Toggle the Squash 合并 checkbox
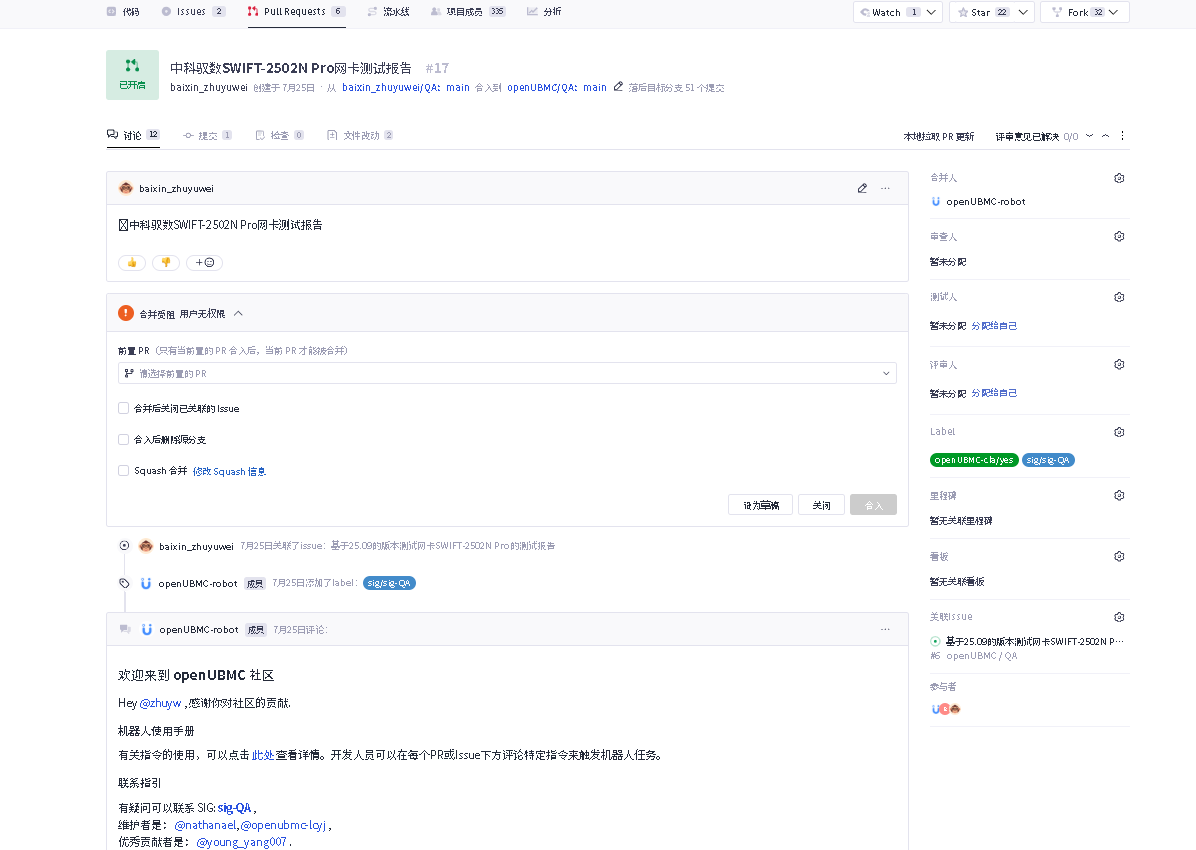The height and width of the screenshot is (850, 1196). 124,471
